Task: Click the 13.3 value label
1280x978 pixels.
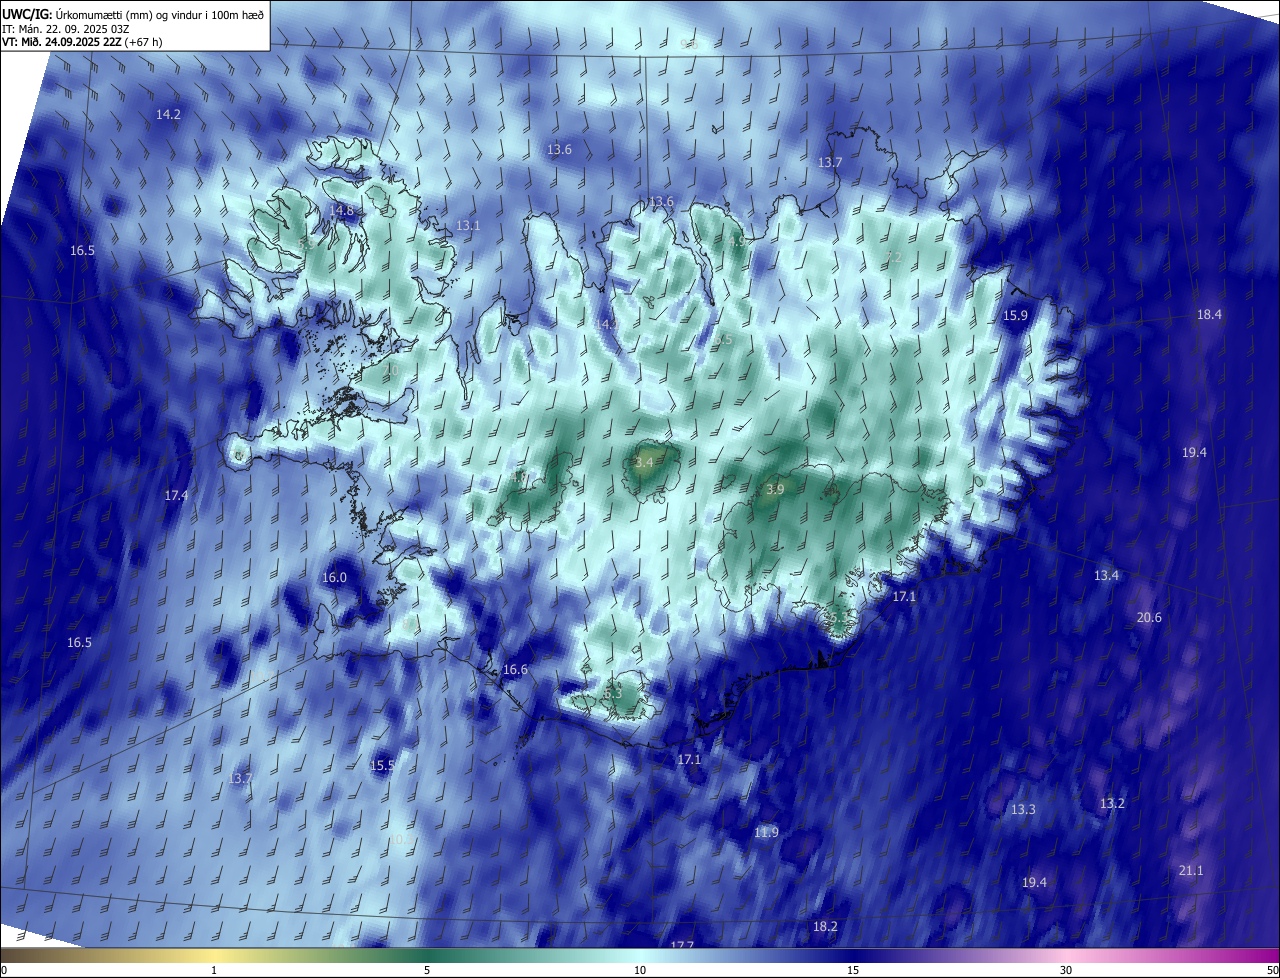Action: 1023,810
